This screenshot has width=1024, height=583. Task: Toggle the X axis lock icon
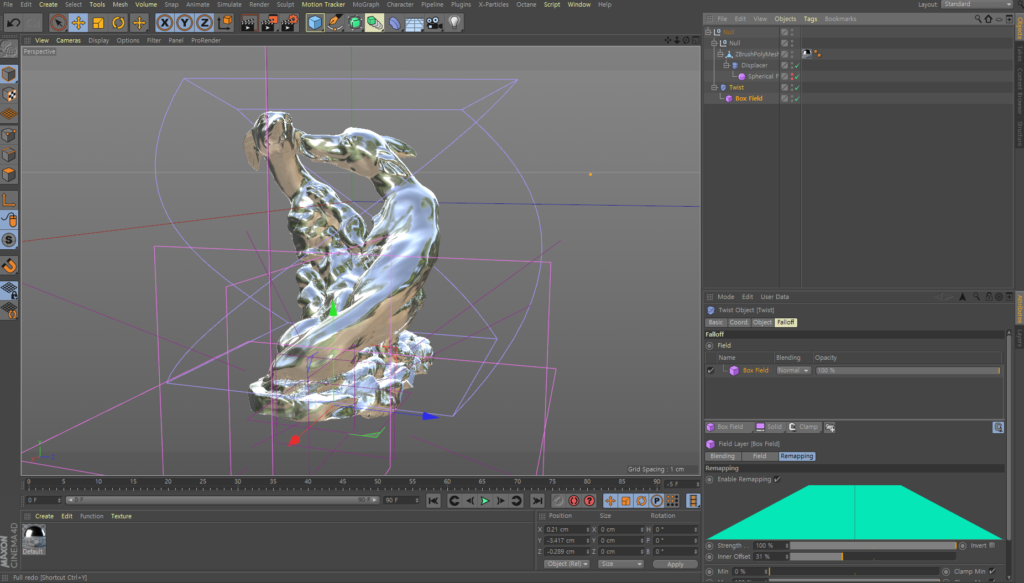point(165,22)
